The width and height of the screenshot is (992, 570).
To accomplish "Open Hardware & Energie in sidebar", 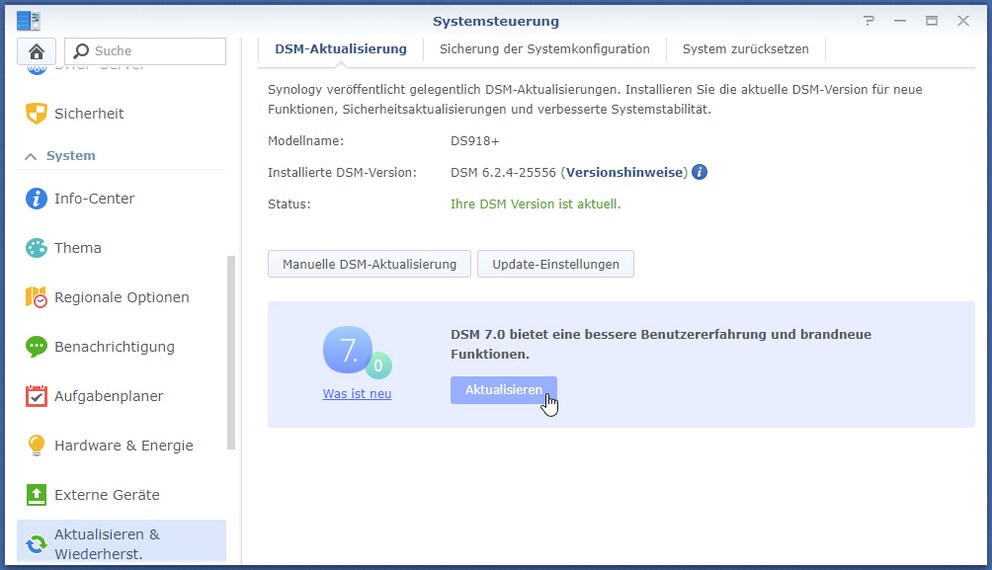I will pos(121,445).
